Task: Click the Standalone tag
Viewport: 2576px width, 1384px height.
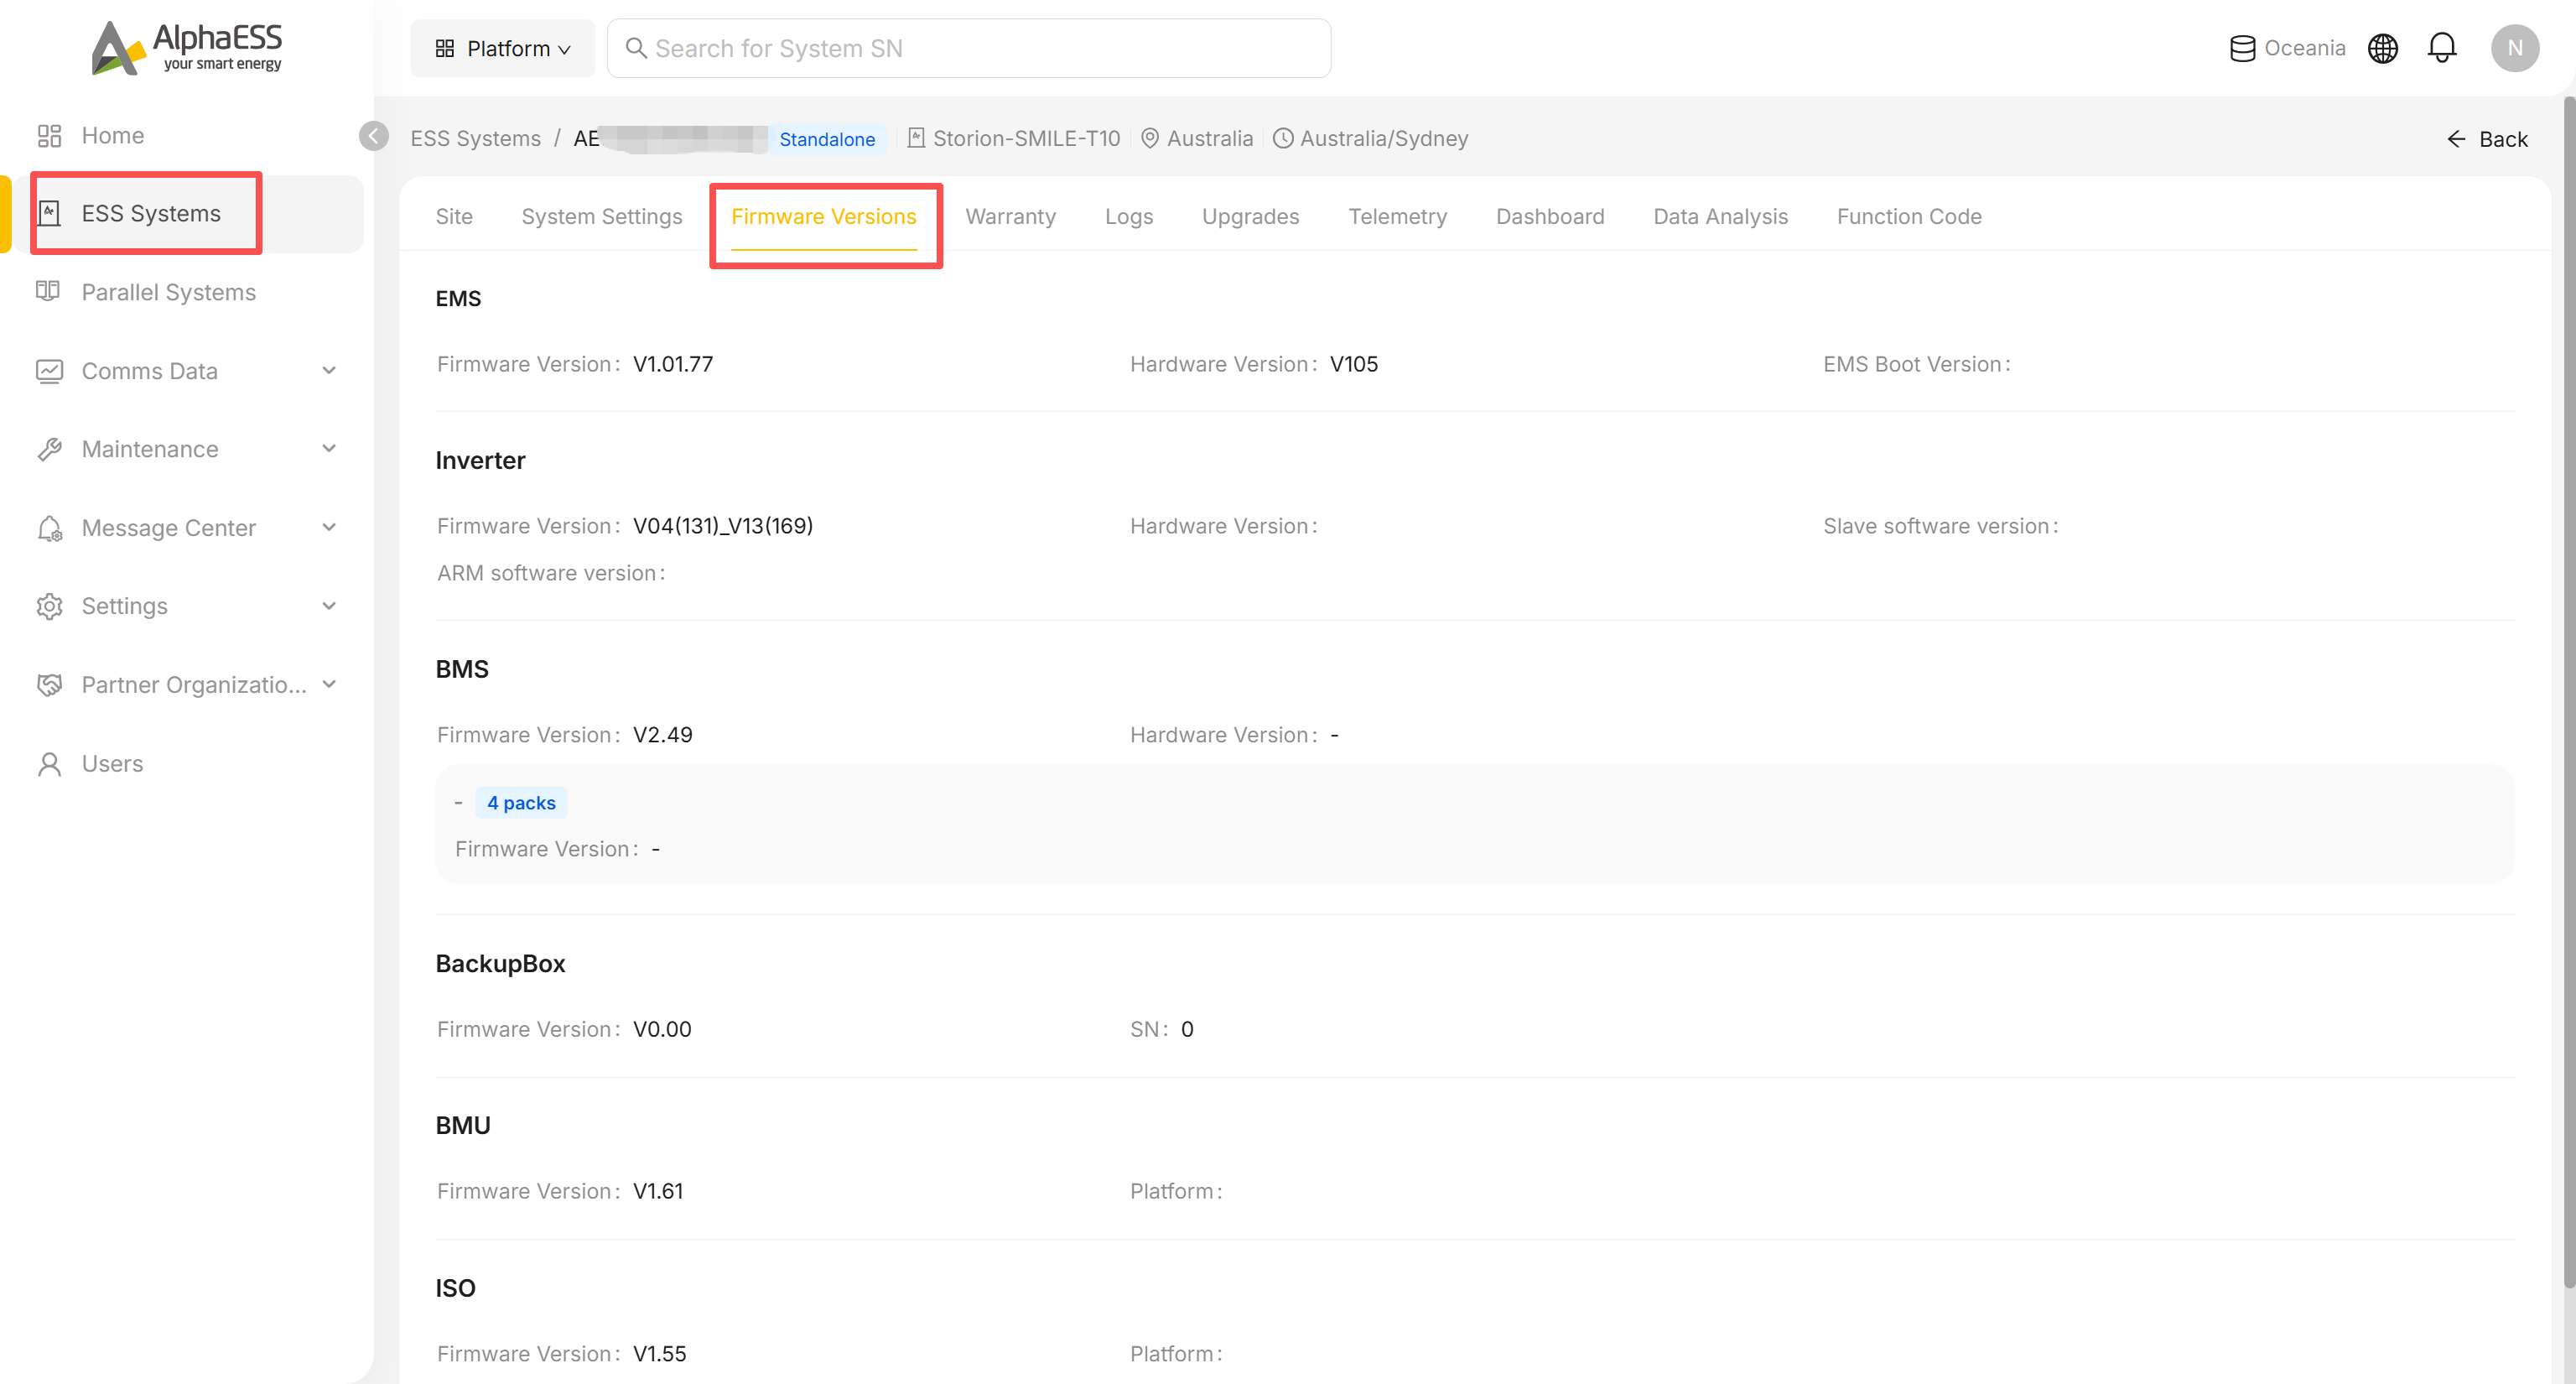Action: point(827,139)
